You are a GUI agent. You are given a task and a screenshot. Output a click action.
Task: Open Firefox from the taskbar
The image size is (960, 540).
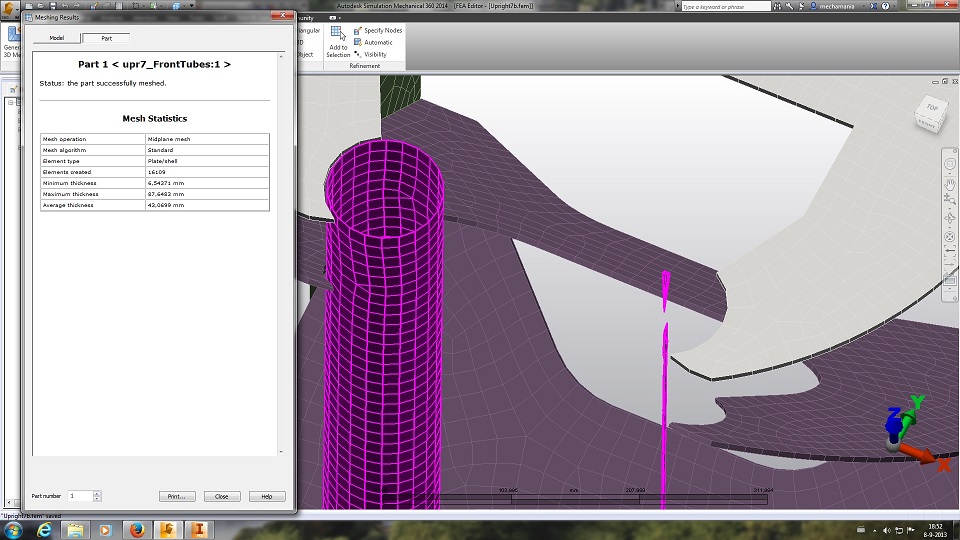click(137, 529)
